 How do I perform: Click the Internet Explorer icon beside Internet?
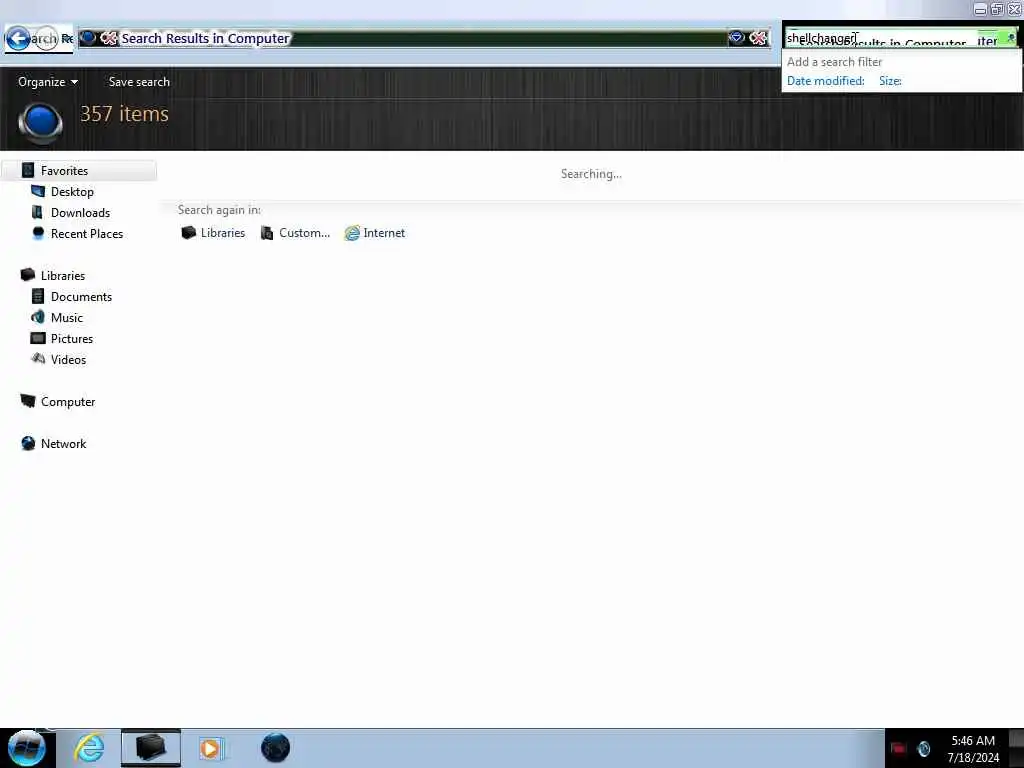(x=352, y=233)
